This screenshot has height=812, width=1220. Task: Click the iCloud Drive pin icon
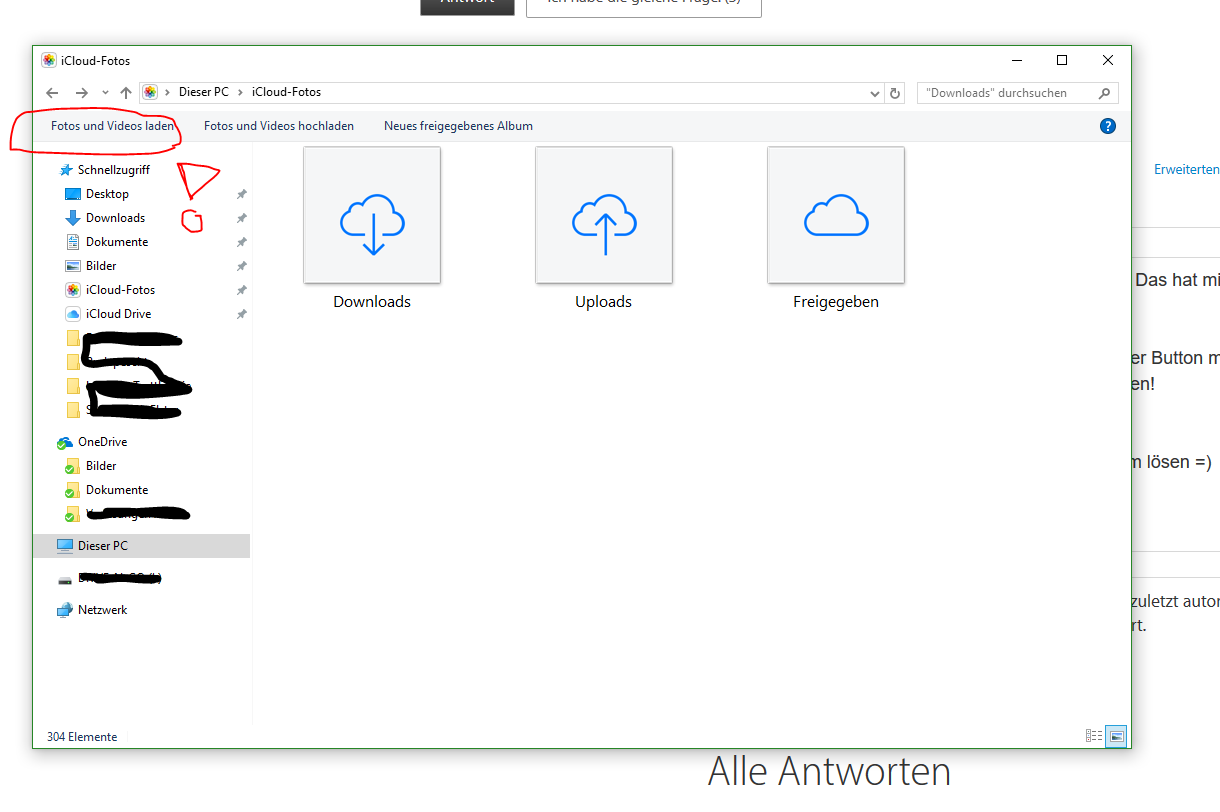241,314
